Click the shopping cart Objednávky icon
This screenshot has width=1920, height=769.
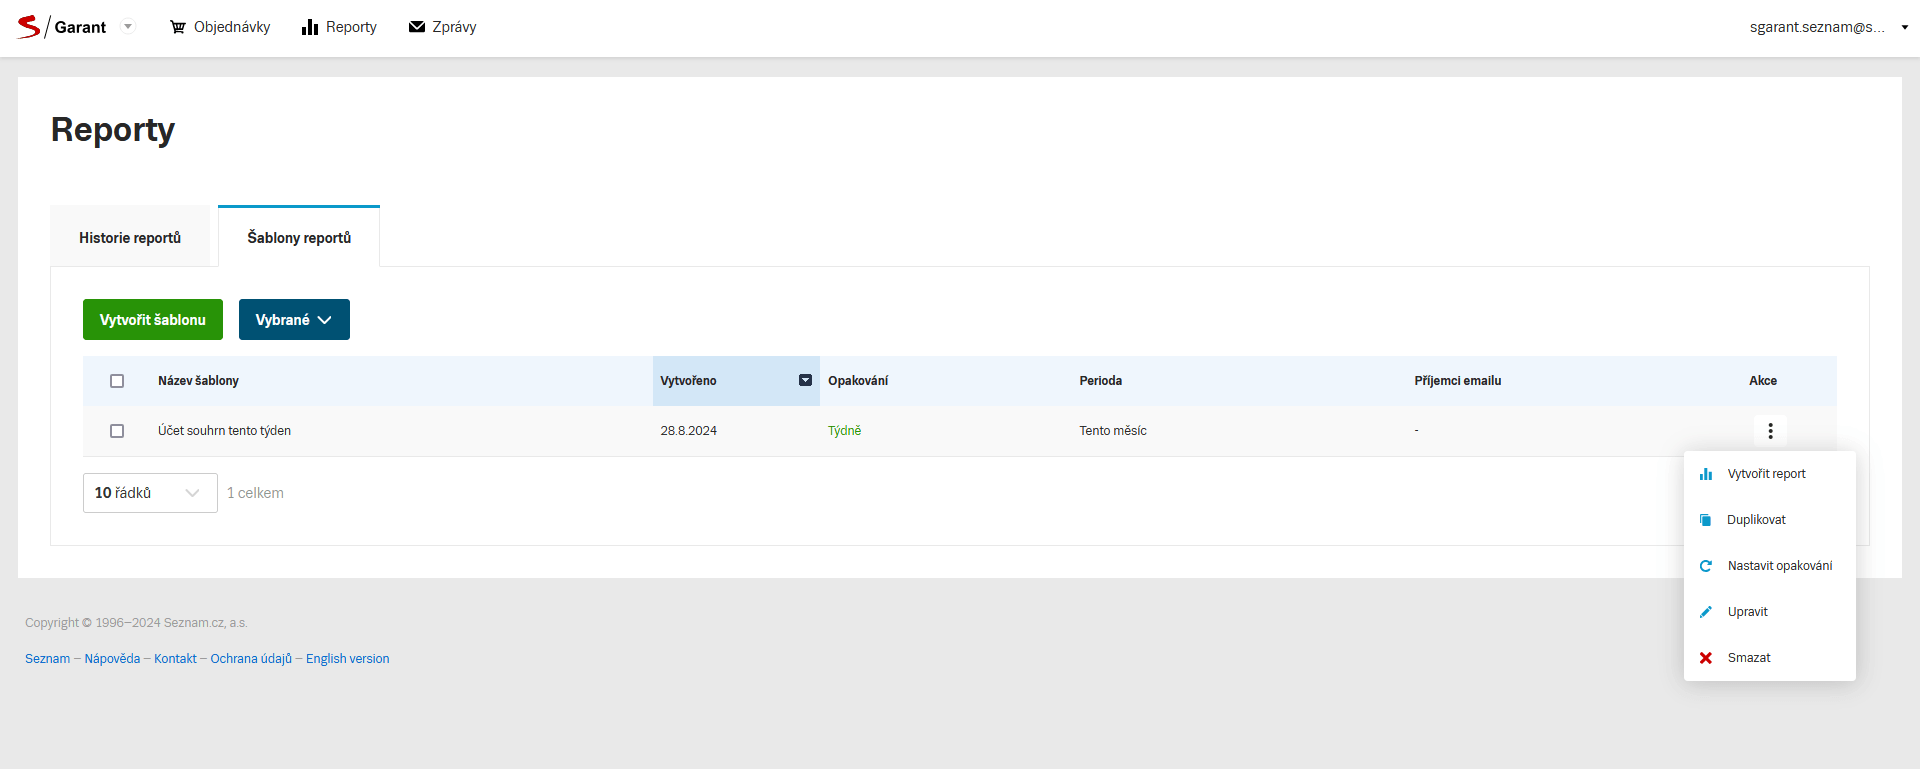click(178, 27)
